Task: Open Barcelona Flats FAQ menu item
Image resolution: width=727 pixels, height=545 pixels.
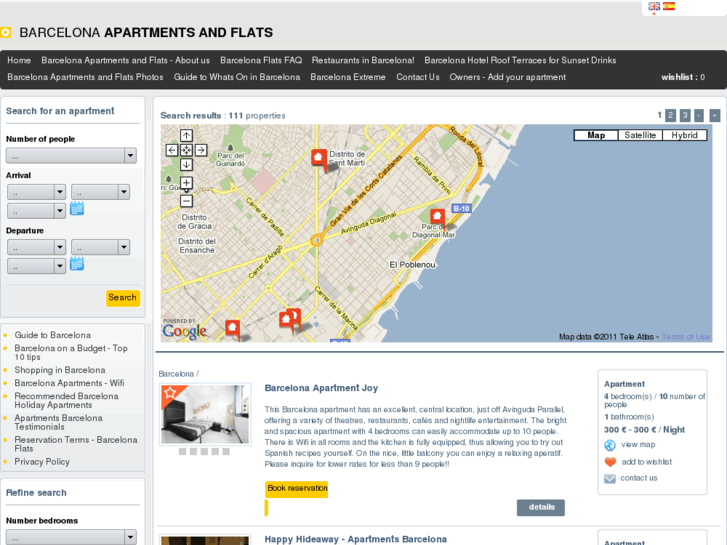Action: click(x=261, y=60)
